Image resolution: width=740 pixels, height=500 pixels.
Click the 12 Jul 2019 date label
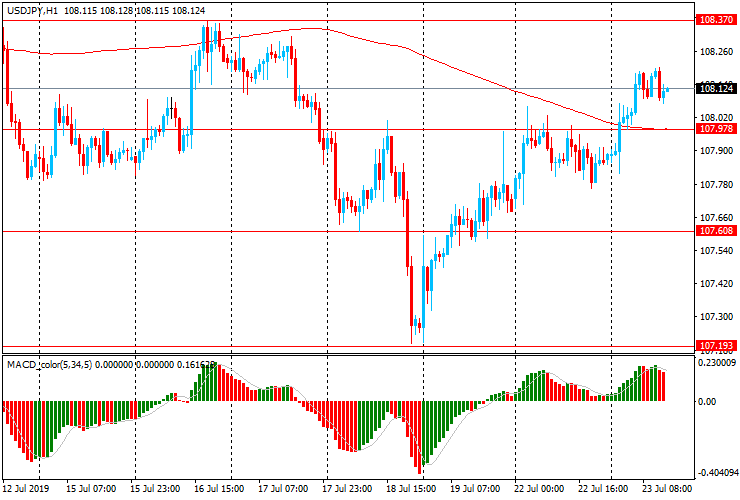(x=25, y=488)
